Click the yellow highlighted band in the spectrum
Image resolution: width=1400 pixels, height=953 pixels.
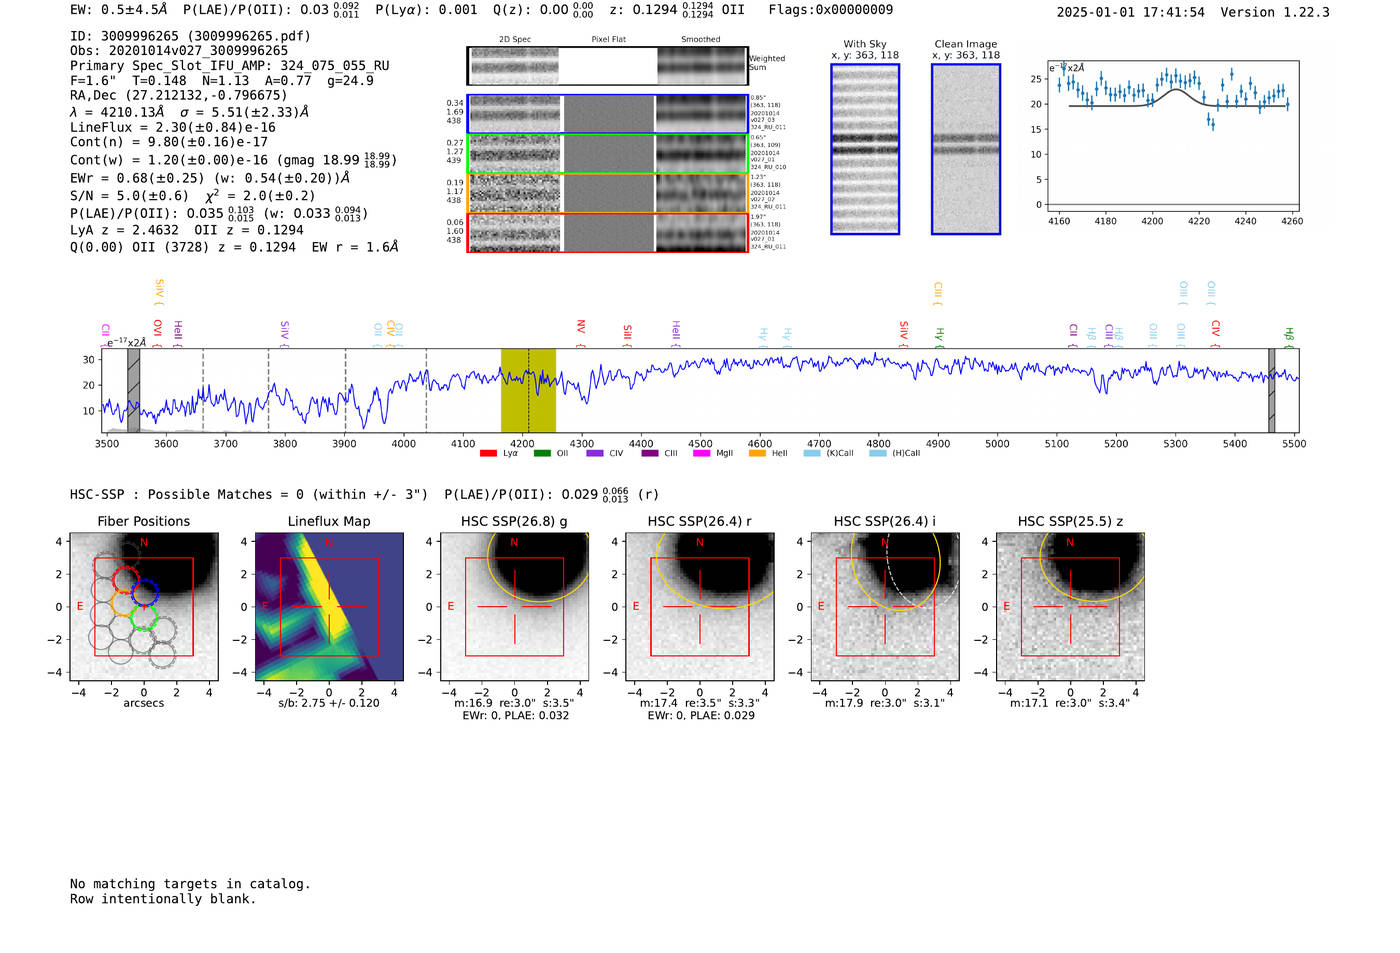coord(528,390)
